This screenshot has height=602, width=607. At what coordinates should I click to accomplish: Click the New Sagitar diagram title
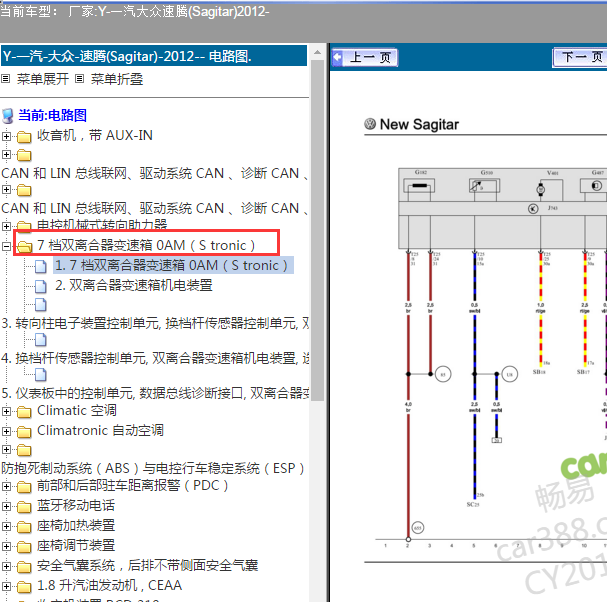[x=419, y=124]
